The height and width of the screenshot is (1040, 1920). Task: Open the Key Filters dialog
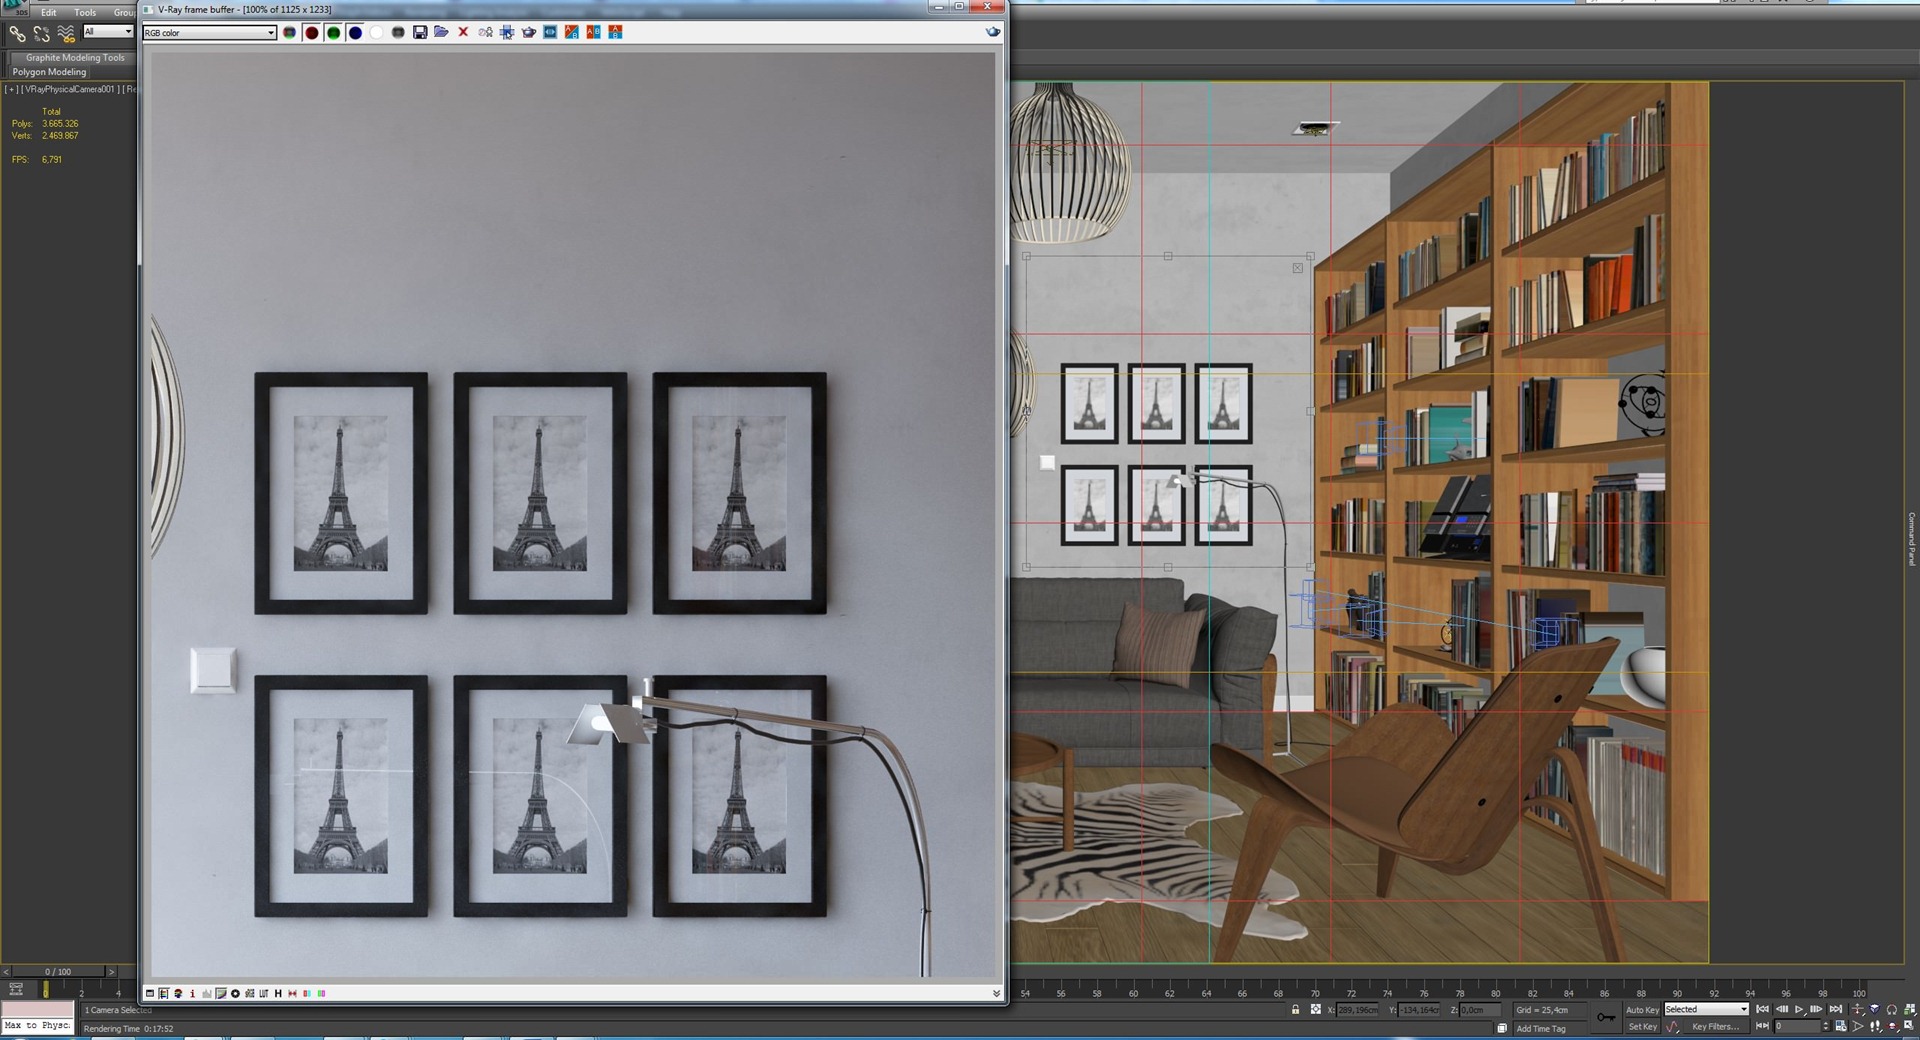[1716, 1026]
